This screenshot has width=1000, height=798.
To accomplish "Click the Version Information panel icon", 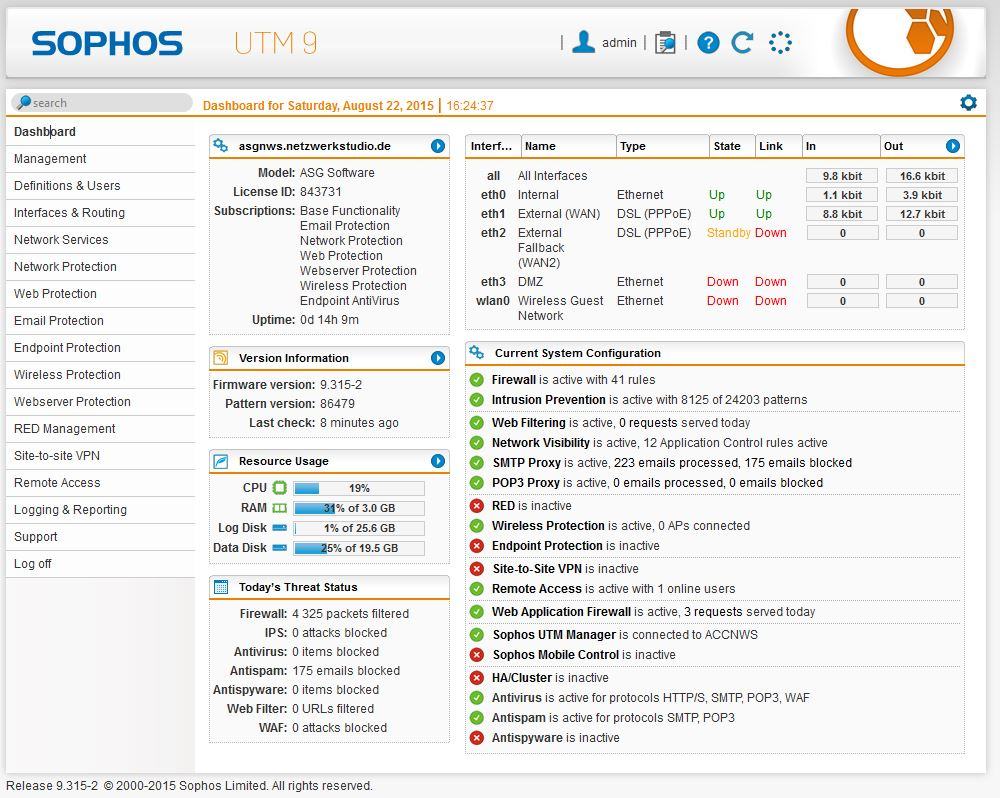I will (x=221, y=358).
